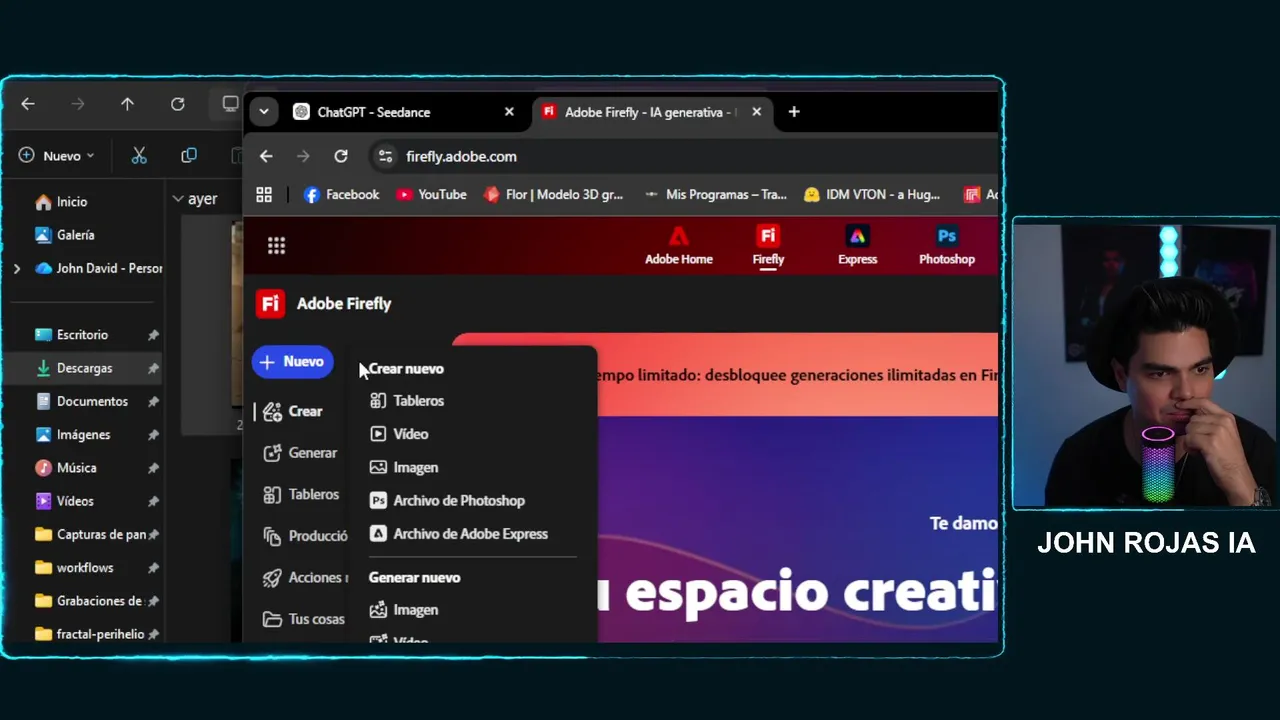Open Tableros in Crear nuevo menu
Image resolution: width=1280 pixels, height=720 pixels.
pos(407,401)
